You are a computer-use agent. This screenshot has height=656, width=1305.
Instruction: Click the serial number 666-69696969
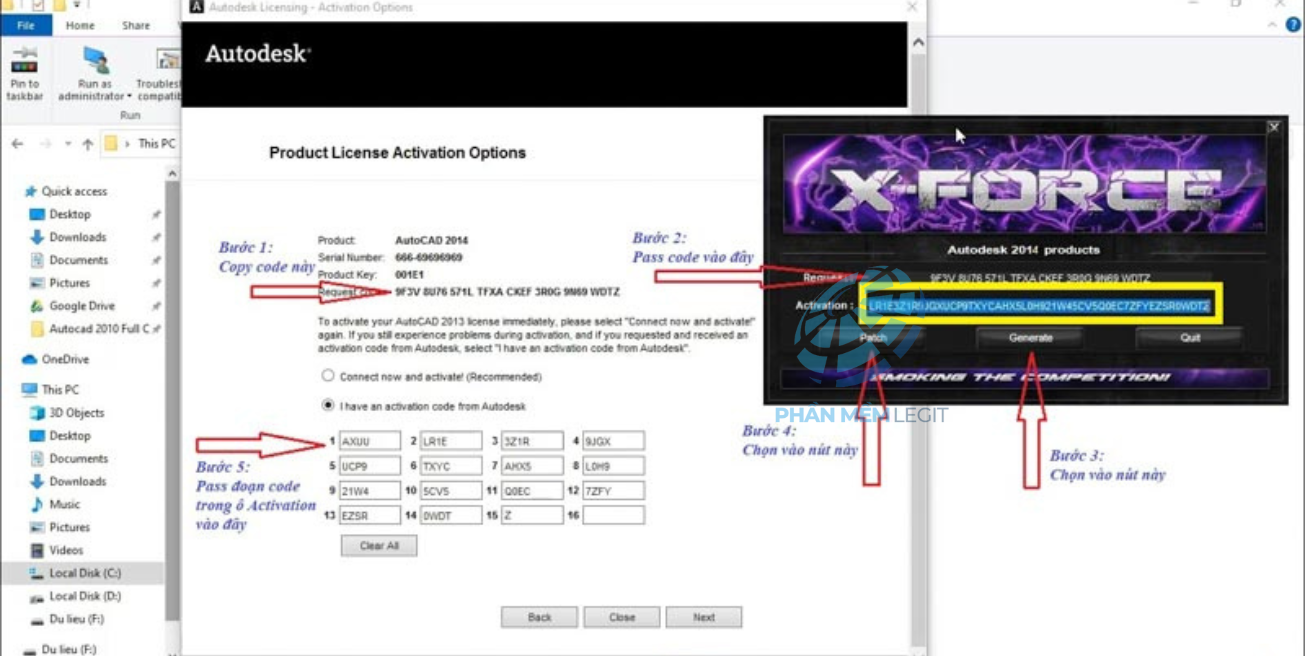click(x=429, y=257)
